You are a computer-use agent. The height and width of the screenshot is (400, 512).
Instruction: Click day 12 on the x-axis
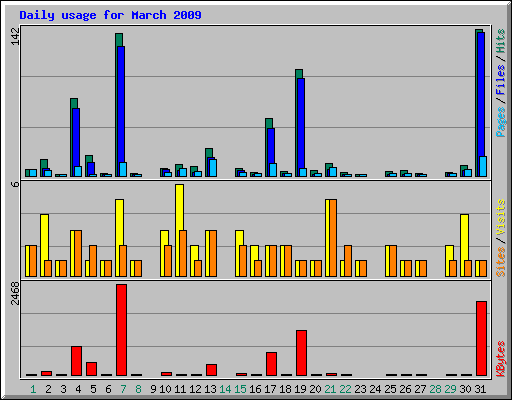tap(195, 389)
